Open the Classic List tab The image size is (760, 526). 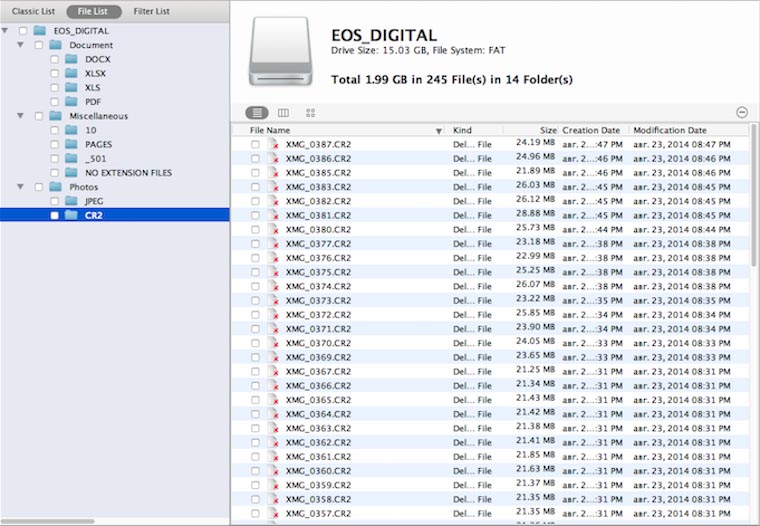[x=33, y=11]
